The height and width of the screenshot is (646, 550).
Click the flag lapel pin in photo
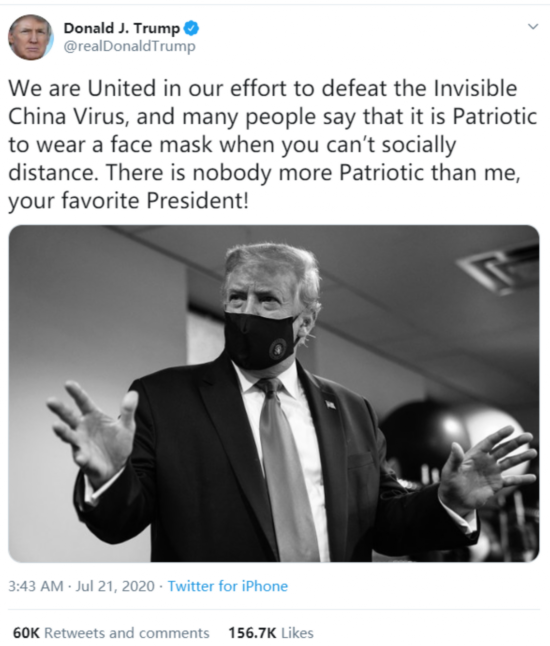pos(330,405)
